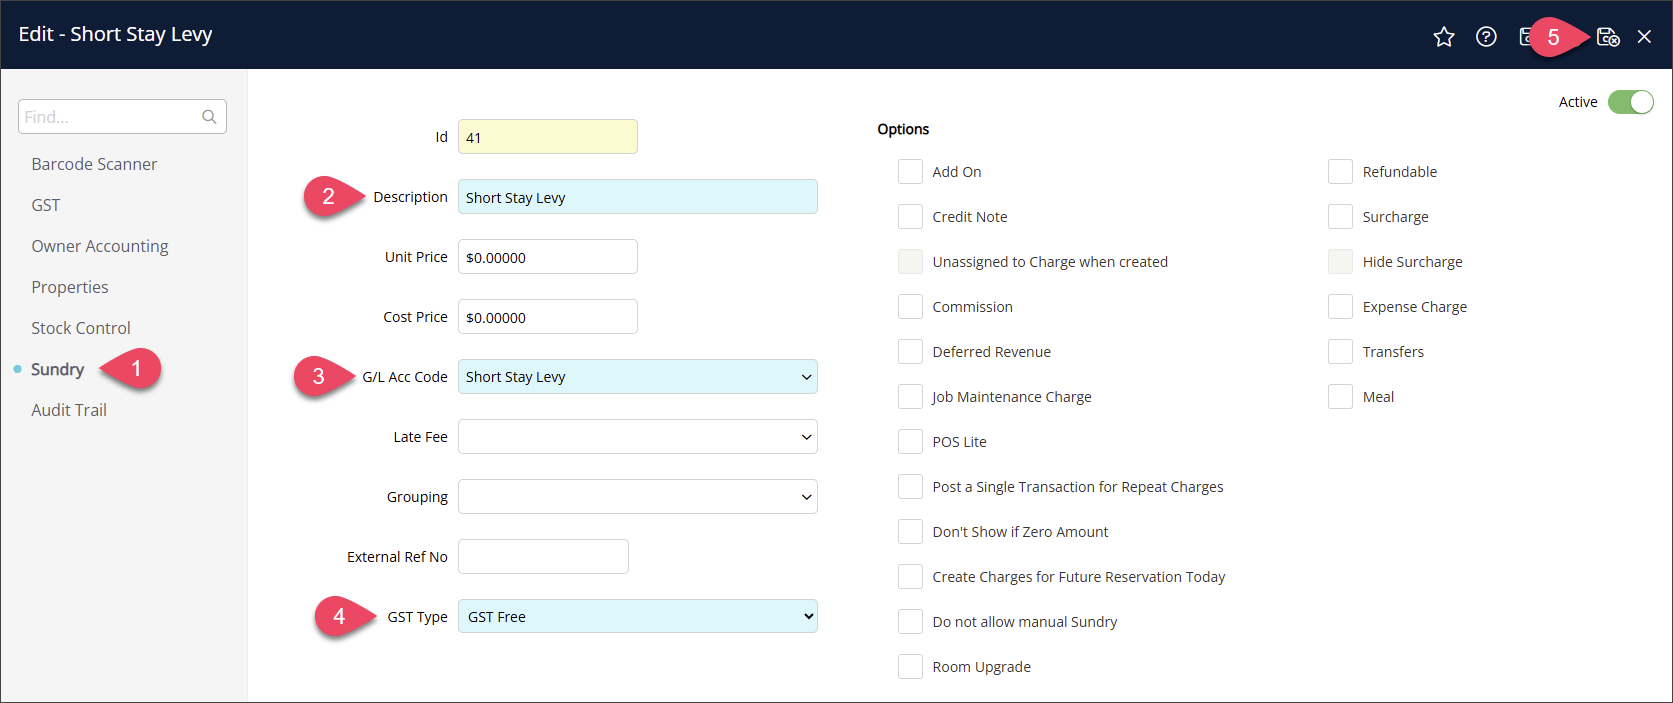Tick the Room Upgrade checkbox

(x=910, y=667)
